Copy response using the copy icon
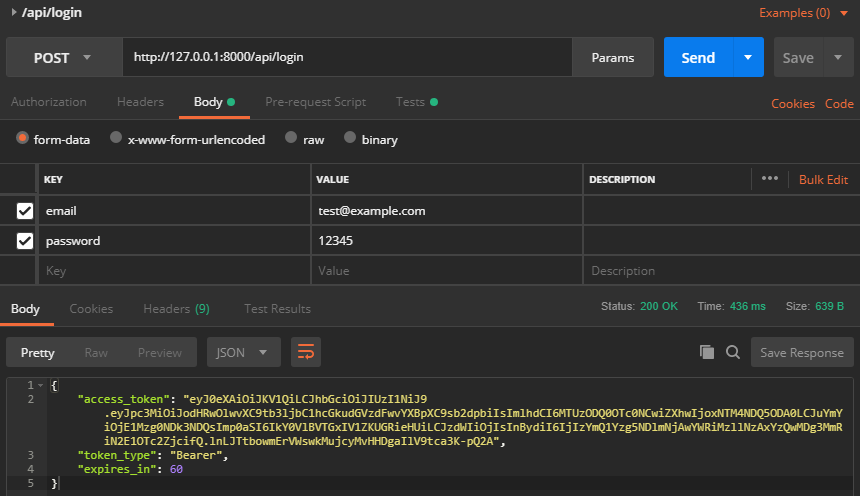 click(x=707, y=352)
